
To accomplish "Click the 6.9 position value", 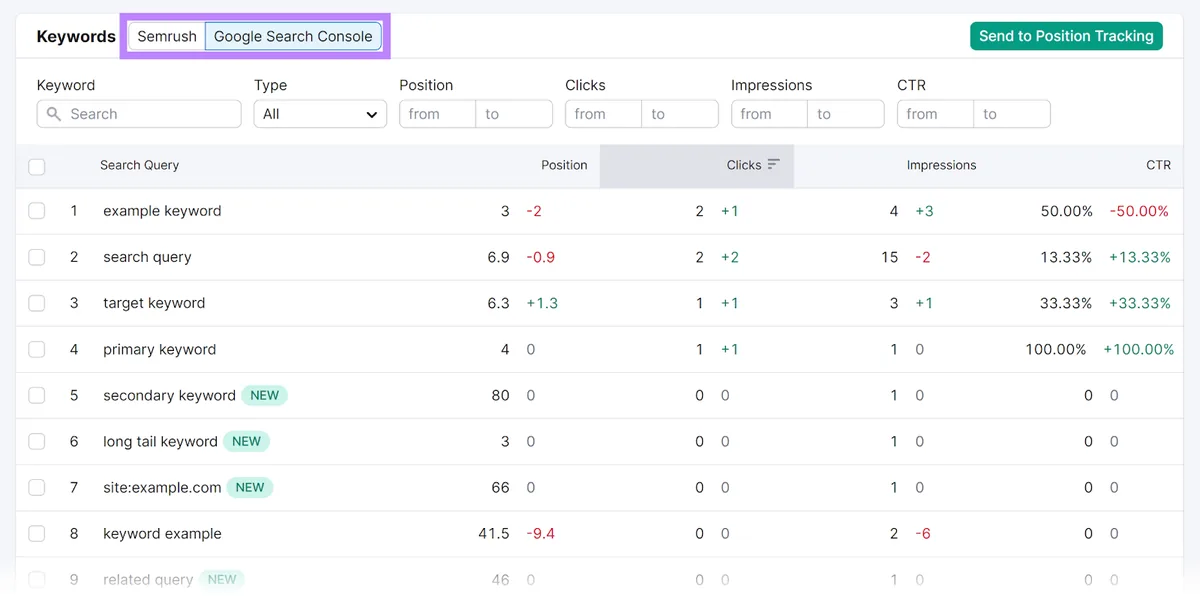I will coord(498,257).
